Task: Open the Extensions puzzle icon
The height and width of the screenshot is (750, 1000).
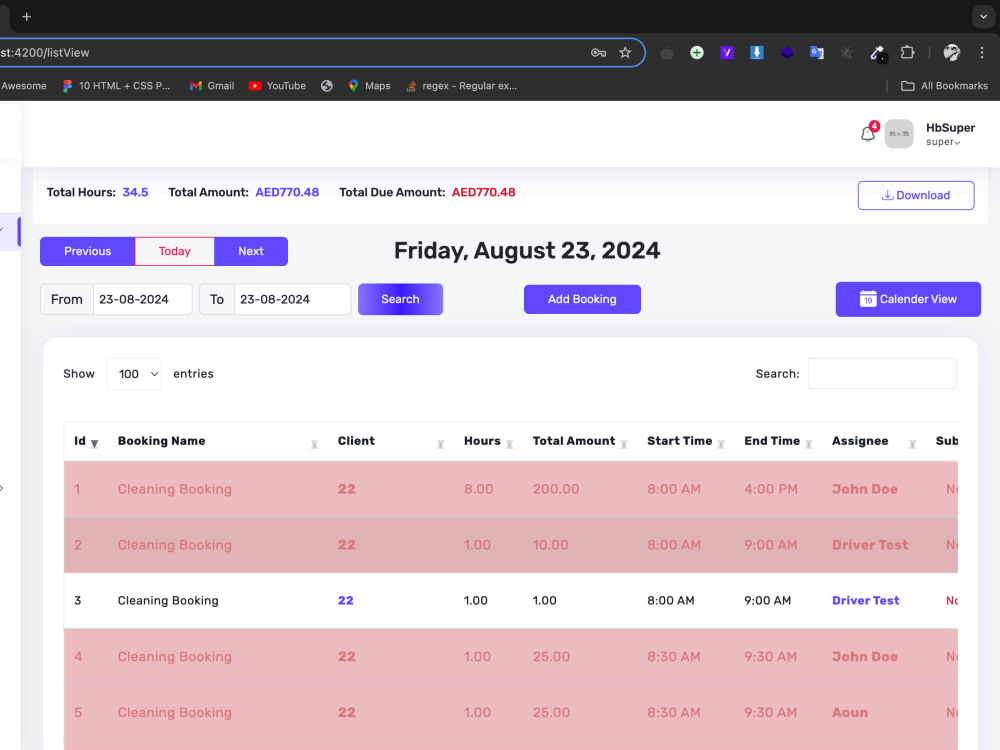Action: coord(907,52)
